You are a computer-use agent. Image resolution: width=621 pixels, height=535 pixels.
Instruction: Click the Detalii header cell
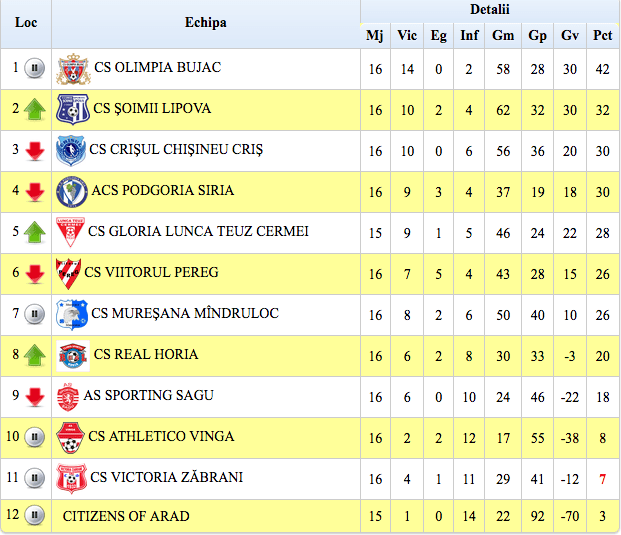point(489,10)
